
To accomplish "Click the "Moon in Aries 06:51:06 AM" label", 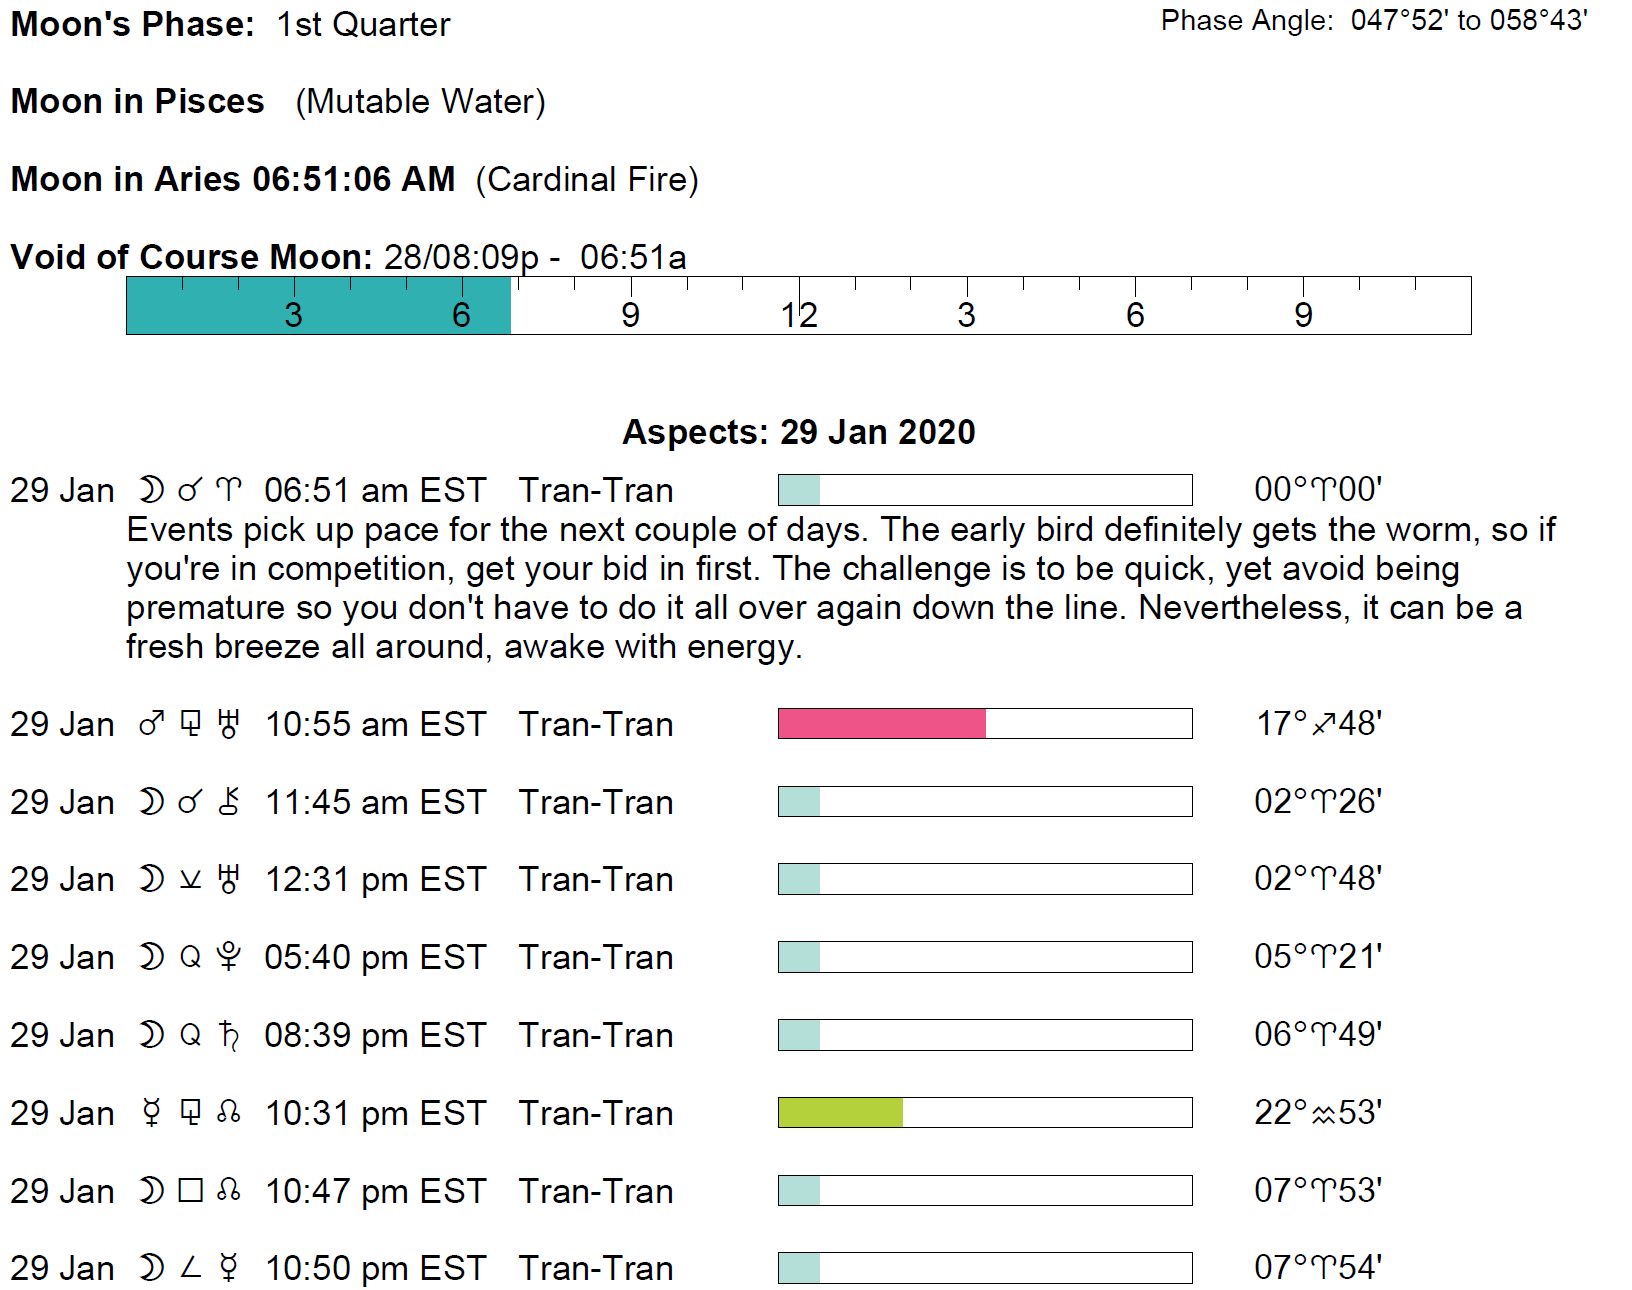I will (232, 179).
